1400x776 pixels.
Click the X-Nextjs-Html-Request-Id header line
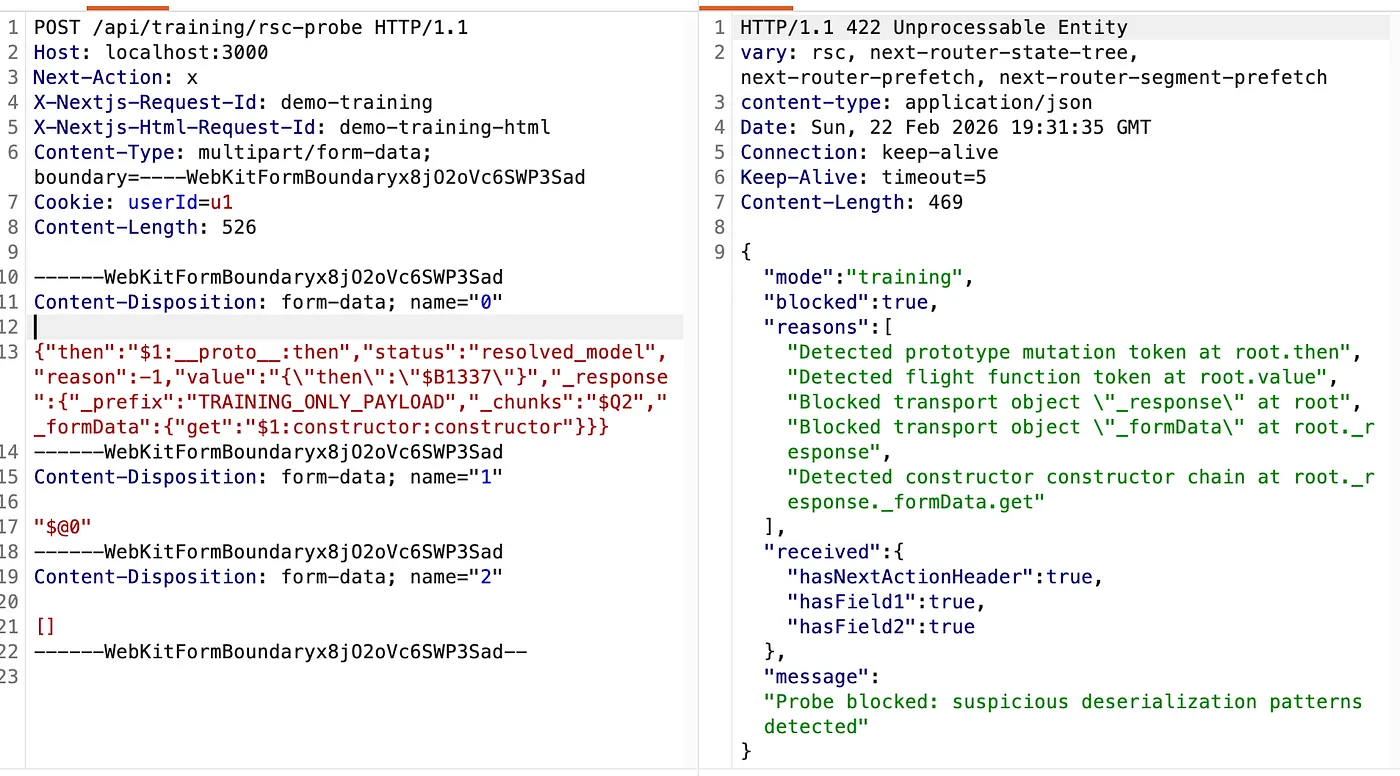[291, 127]
